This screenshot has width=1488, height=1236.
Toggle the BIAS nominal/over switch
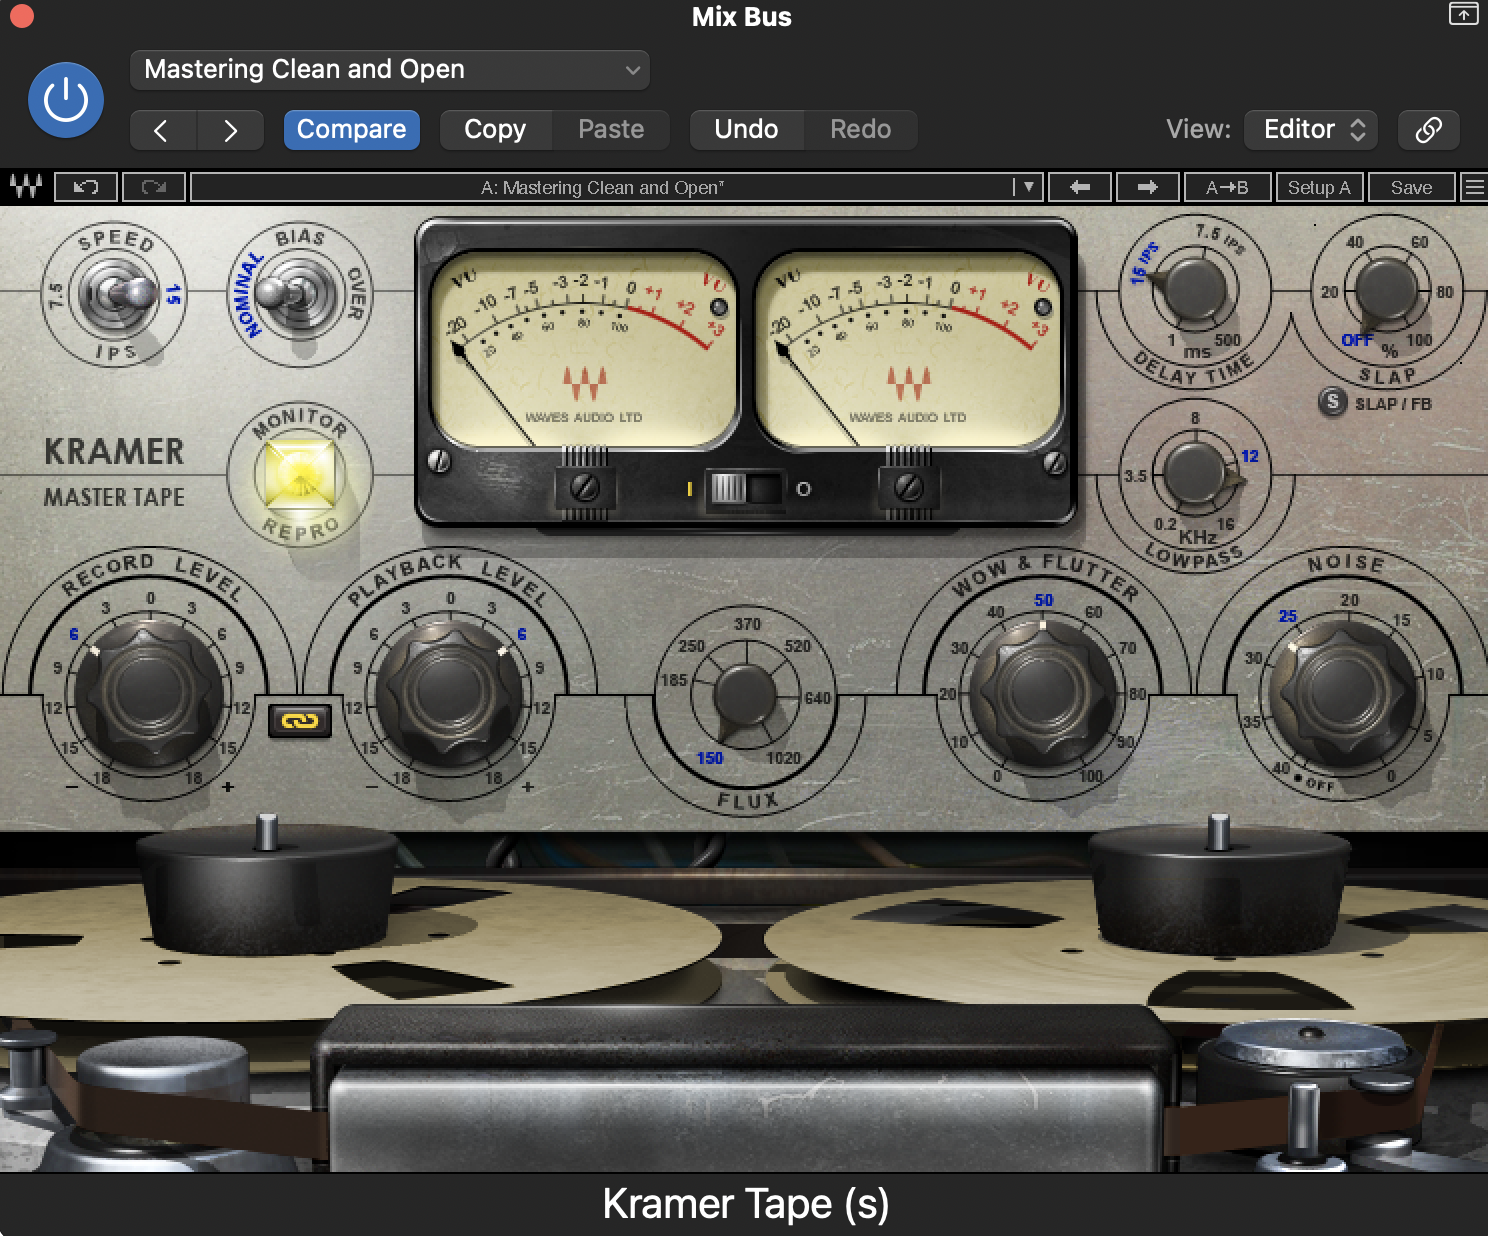point(297,294)
